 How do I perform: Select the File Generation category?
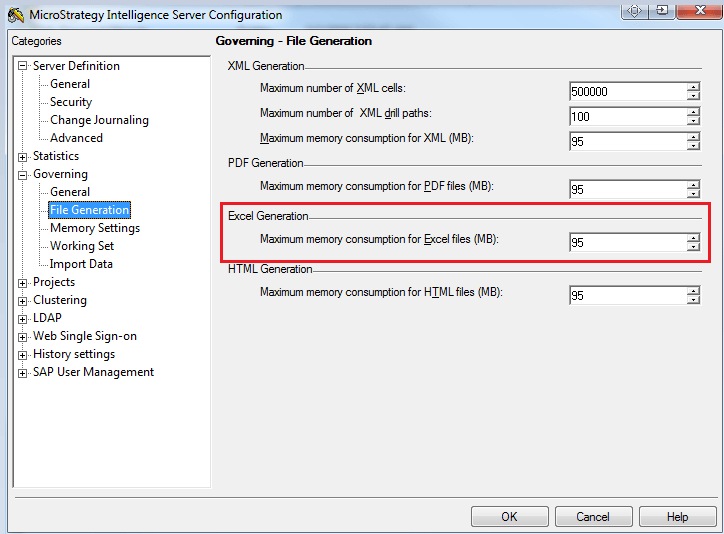tap(90, 210)
